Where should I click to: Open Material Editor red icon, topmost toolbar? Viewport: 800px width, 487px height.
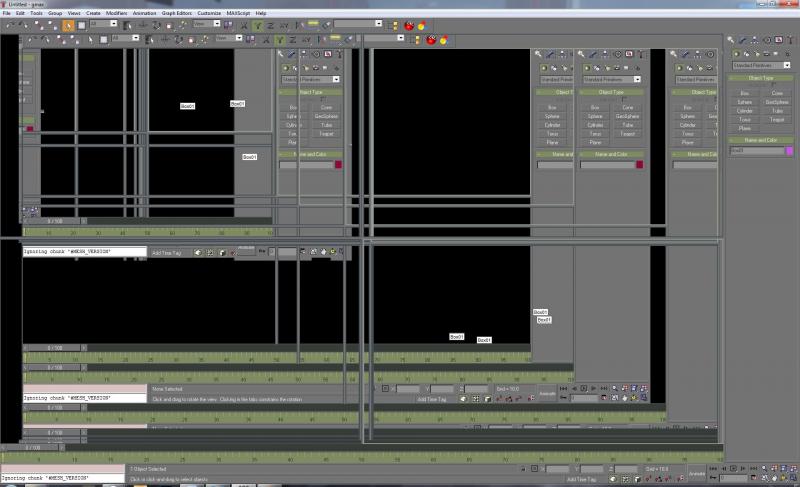pyautogui.click(x=409, y=25)
